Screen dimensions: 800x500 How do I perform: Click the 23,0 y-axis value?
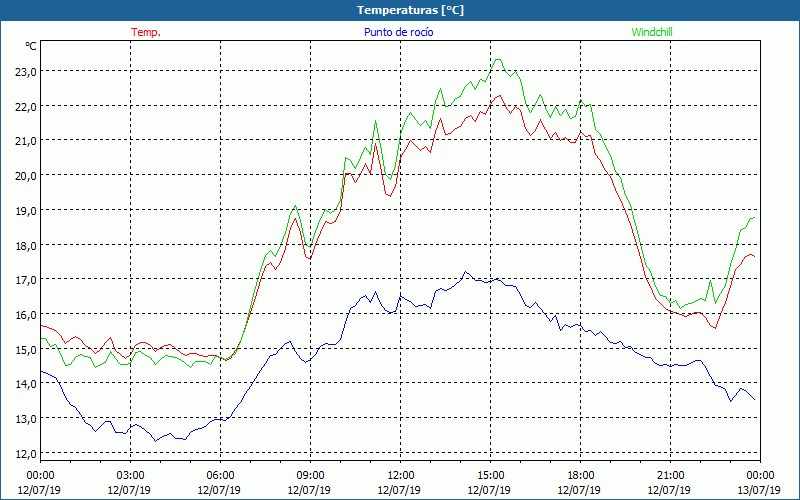[25, 72]
